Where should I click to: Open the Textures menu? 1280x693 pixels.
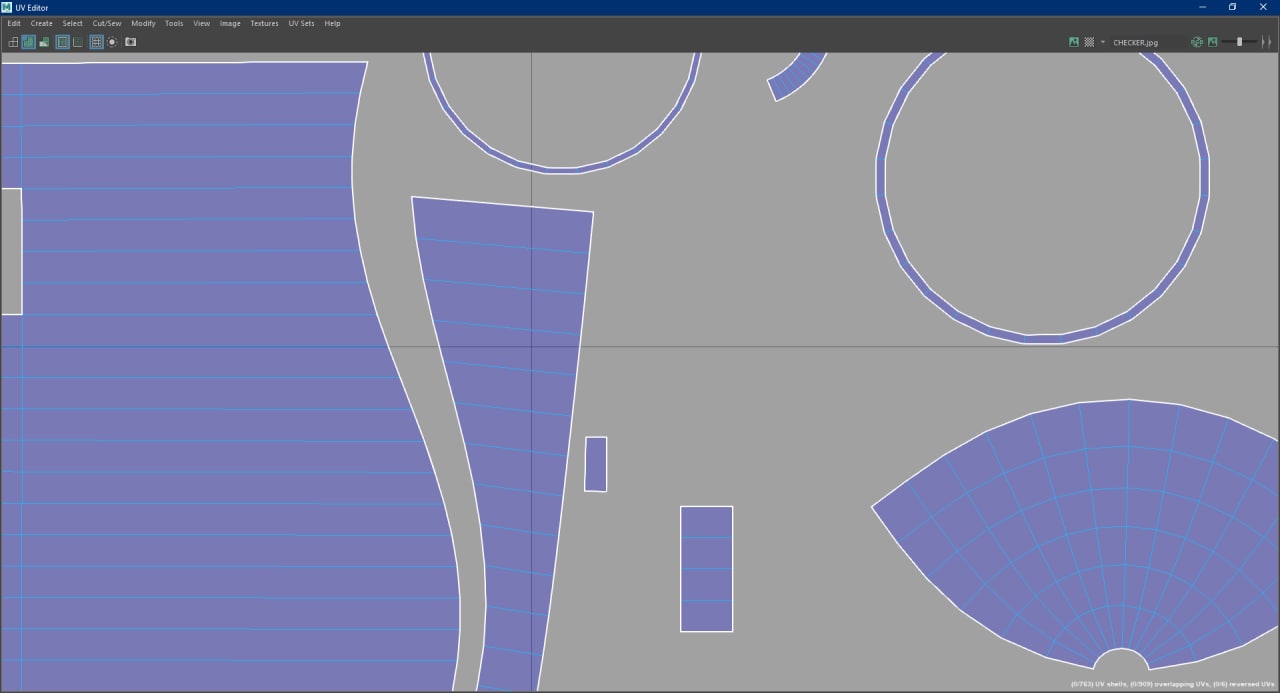click(x=265, y=23)
